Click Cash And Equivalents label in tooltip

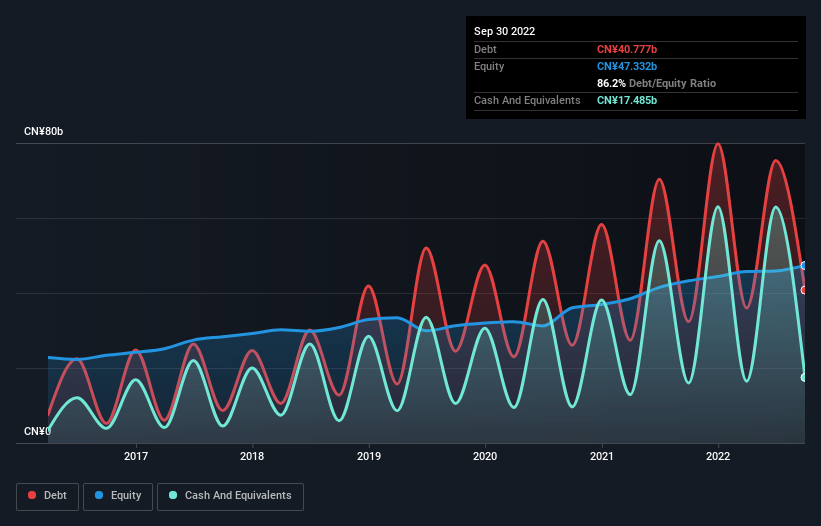[x=527, y=100]
